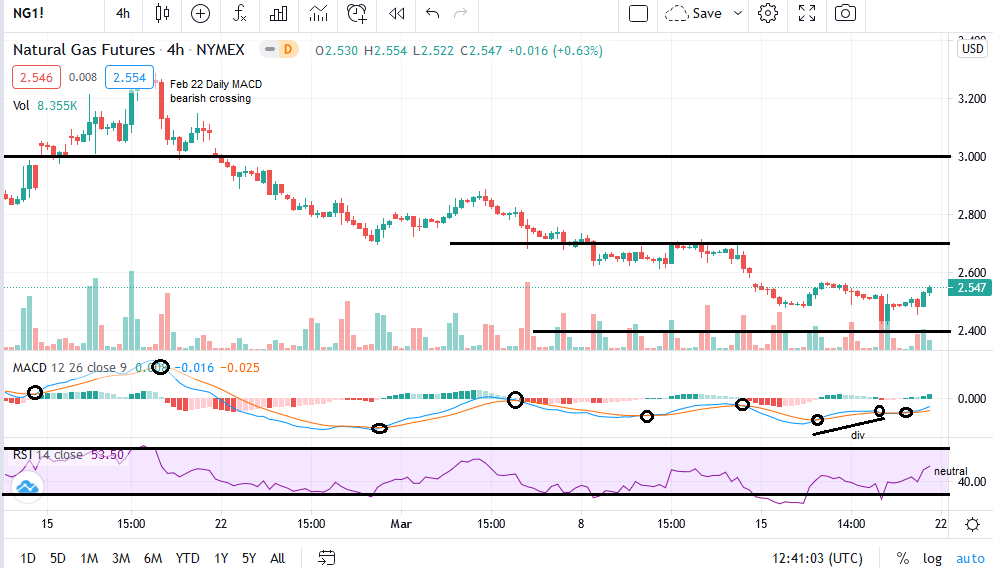Click the 3.000 price axis label

click(972, 156)
